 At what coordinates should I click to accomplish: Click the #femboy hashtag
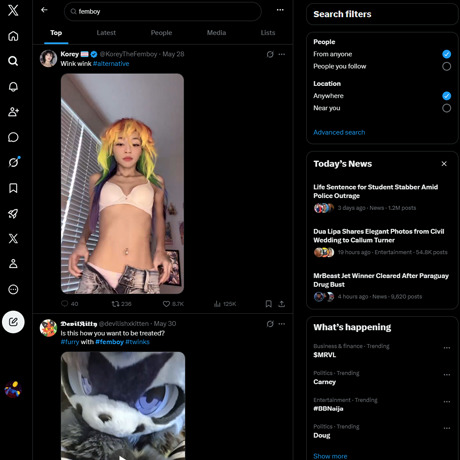tap(109, 342)
